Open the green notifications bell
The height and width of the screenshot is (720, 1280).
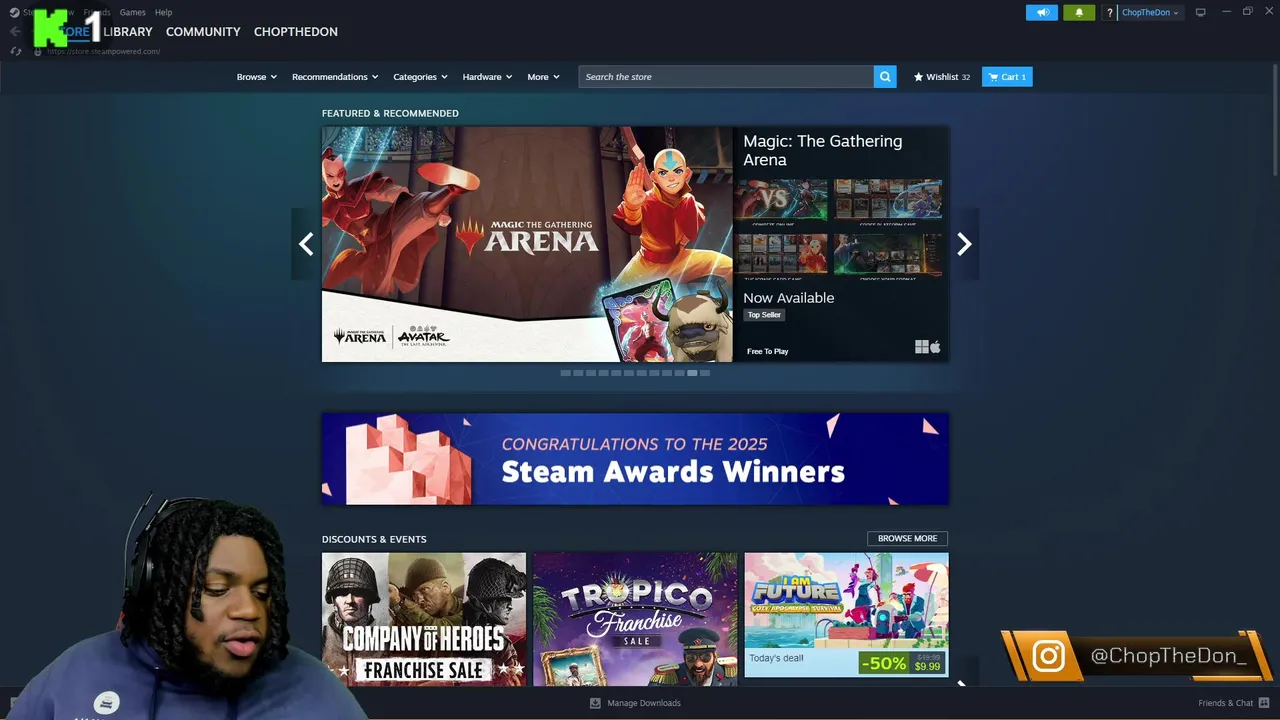click(1078, 12)
